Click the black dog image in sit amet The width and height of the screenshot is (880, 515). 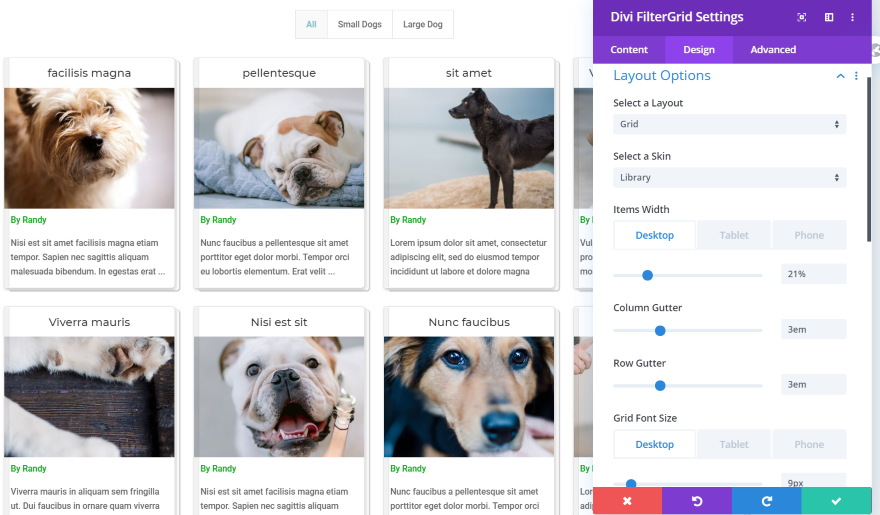click(x=469, y=148)
